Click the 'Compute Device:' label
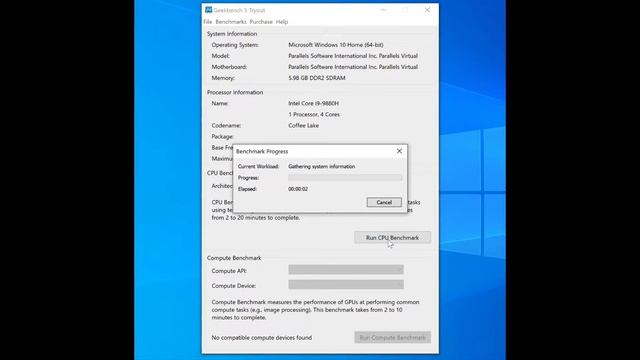Viewport: 640px width, 360px height. tap(233, 286)
